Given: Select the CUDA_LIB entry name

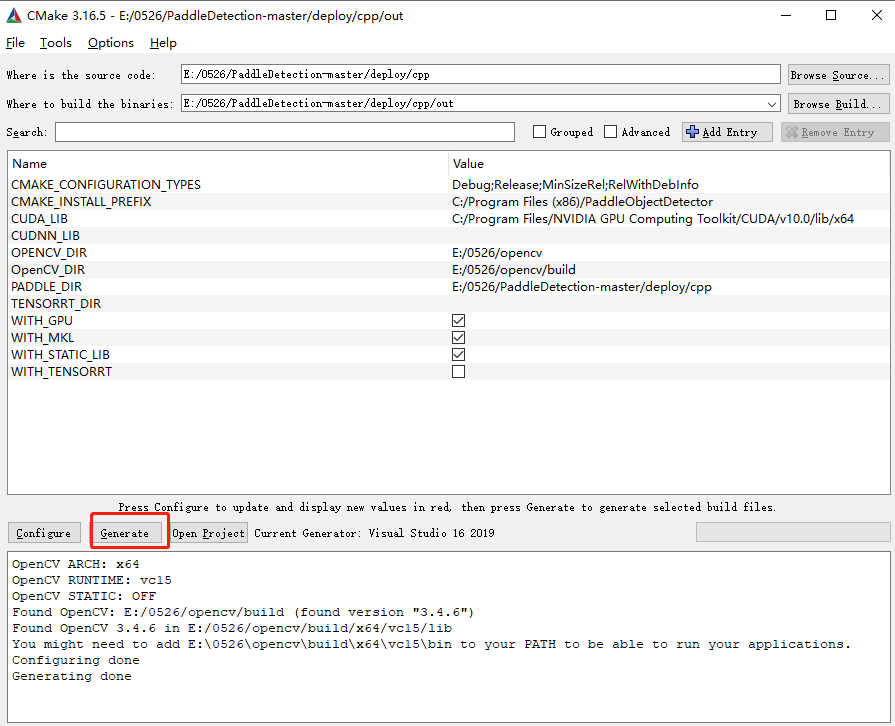Looking at the screenshot, I should tap(39, 219).
